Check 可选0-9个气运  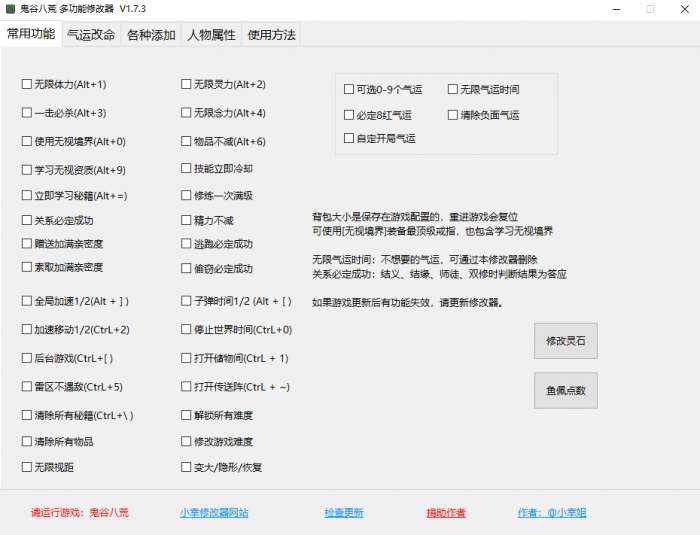(x=383, y=89)
